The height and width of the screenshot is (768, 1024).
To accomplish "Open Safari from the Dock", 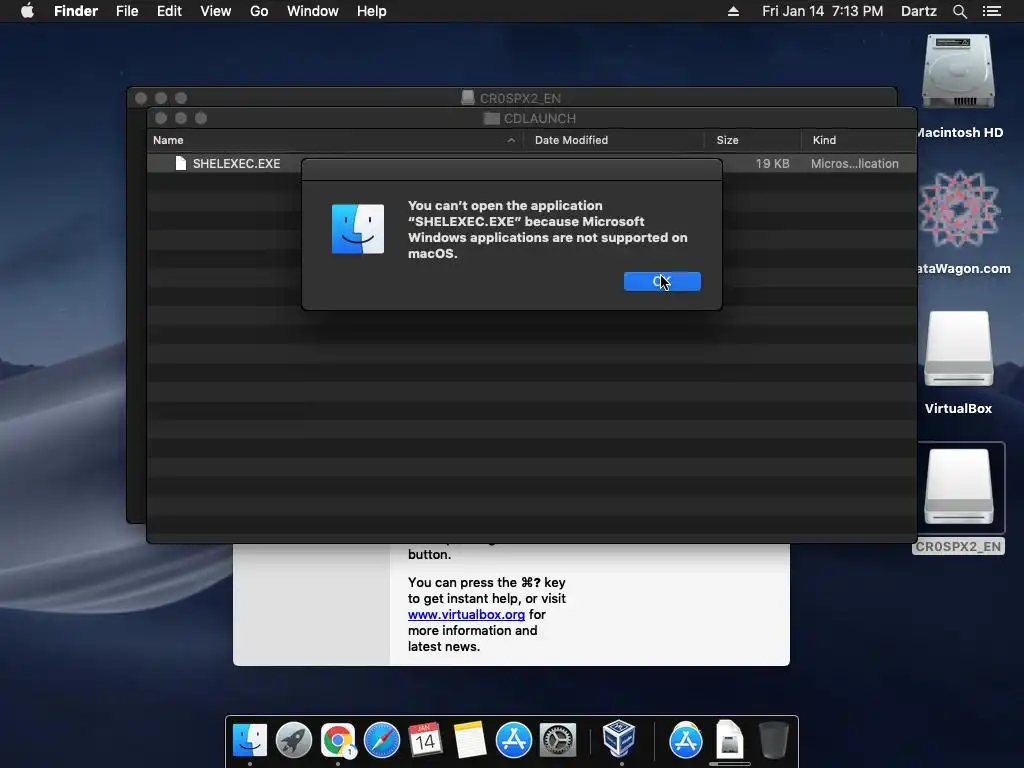I will 381,740.
